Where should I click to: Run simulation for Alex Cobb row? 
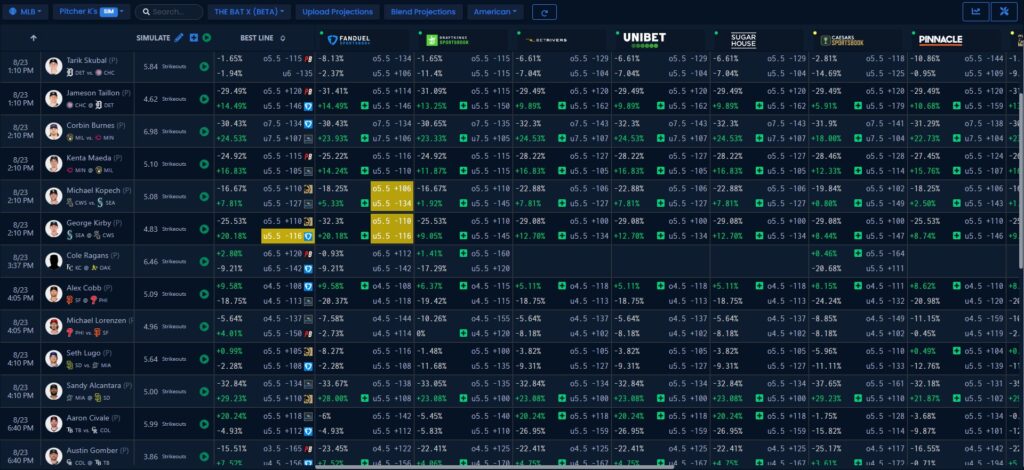[x=204, y=294]
